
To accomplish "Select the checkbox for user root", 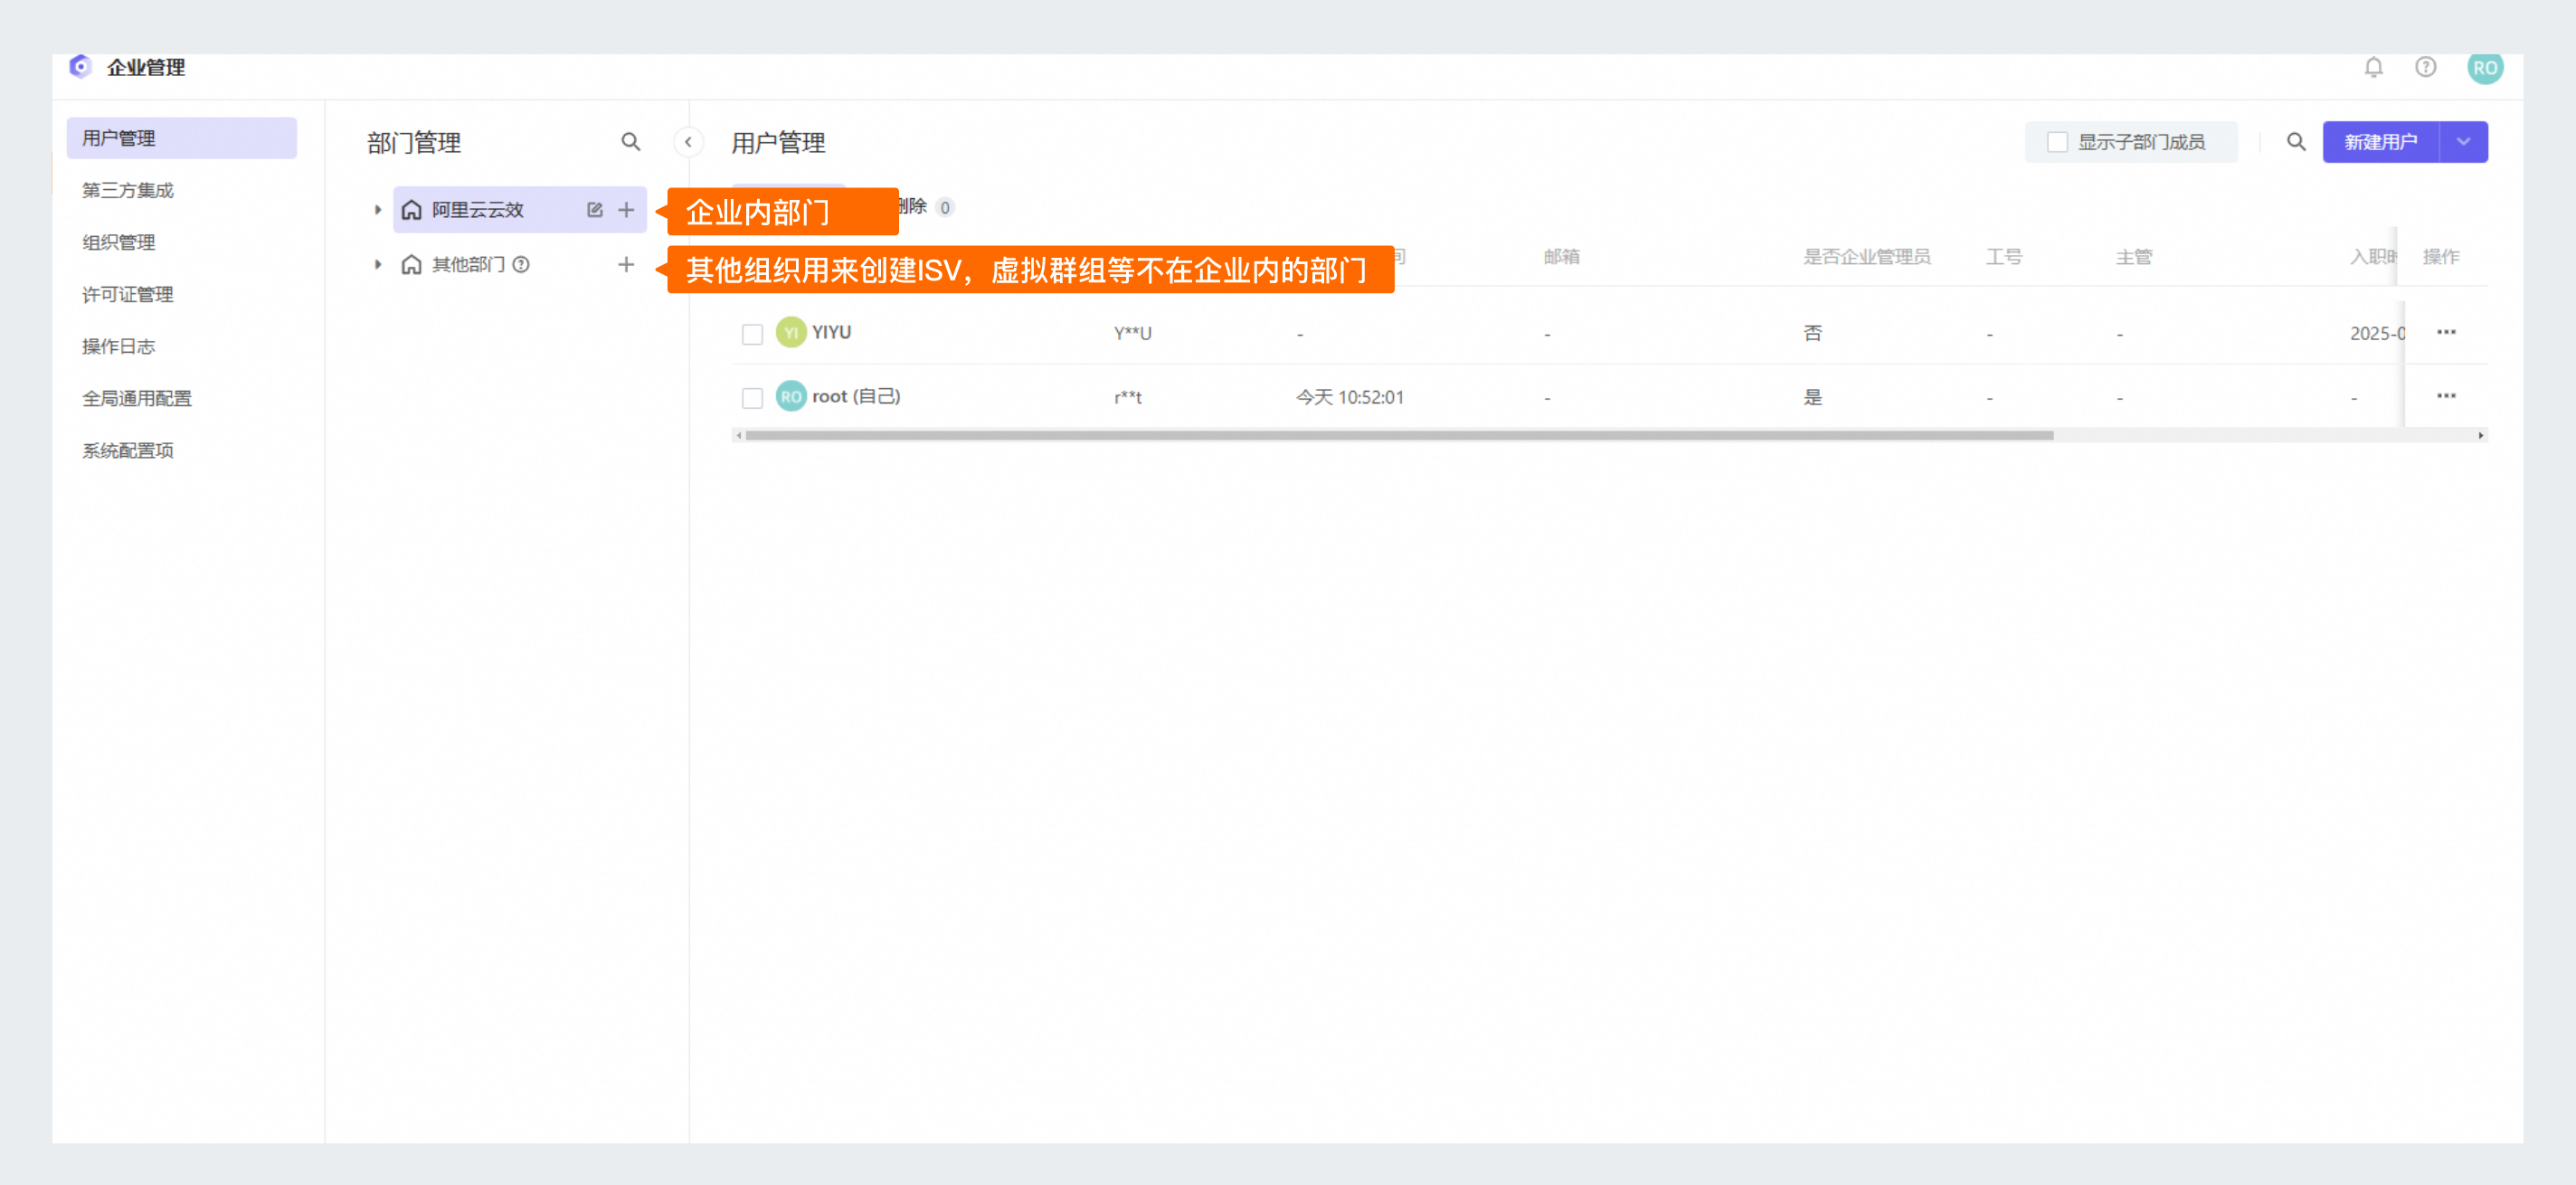I will click(x=752, y=397).
